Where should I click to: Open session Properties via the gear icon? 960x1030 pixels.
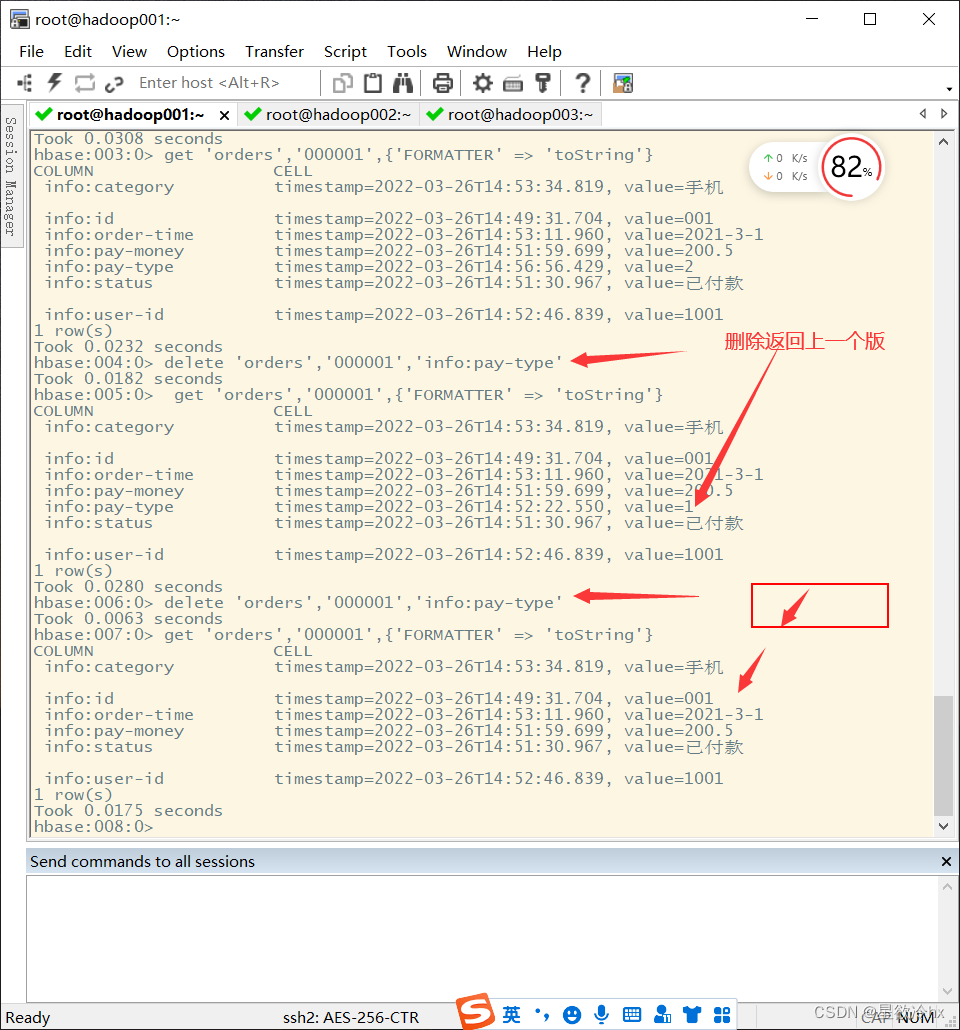[485, 83]
